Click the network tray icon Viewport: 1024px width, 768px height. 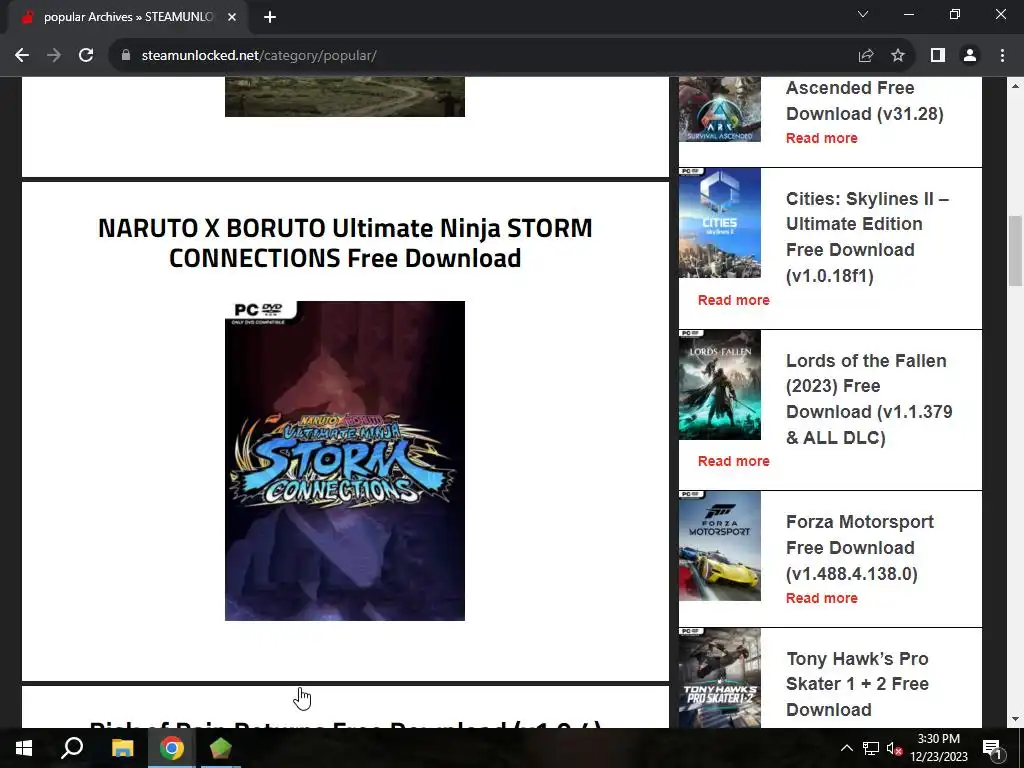[870, 748]
